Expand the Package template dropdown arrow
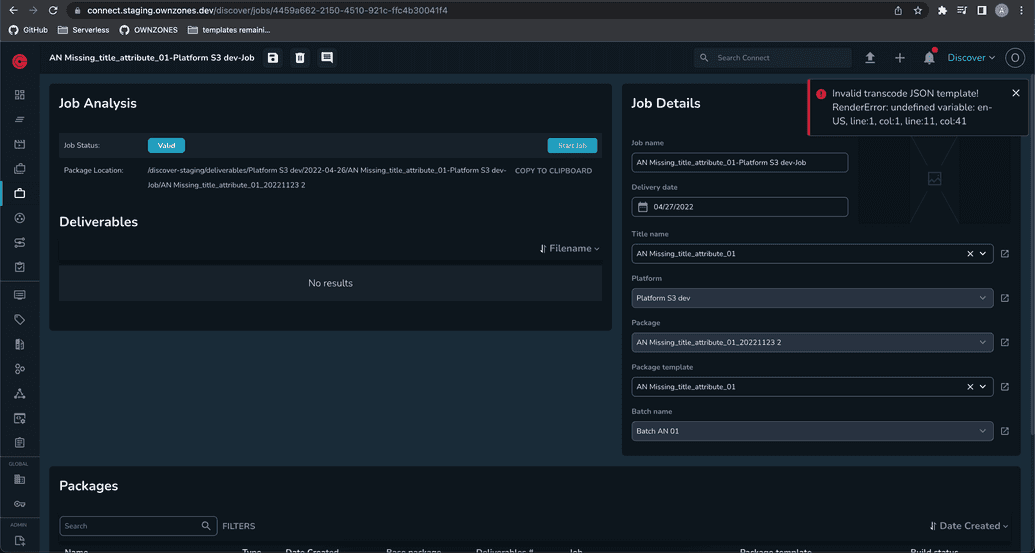This screenshot has height=553, width=1035. (x=983, y=387)
